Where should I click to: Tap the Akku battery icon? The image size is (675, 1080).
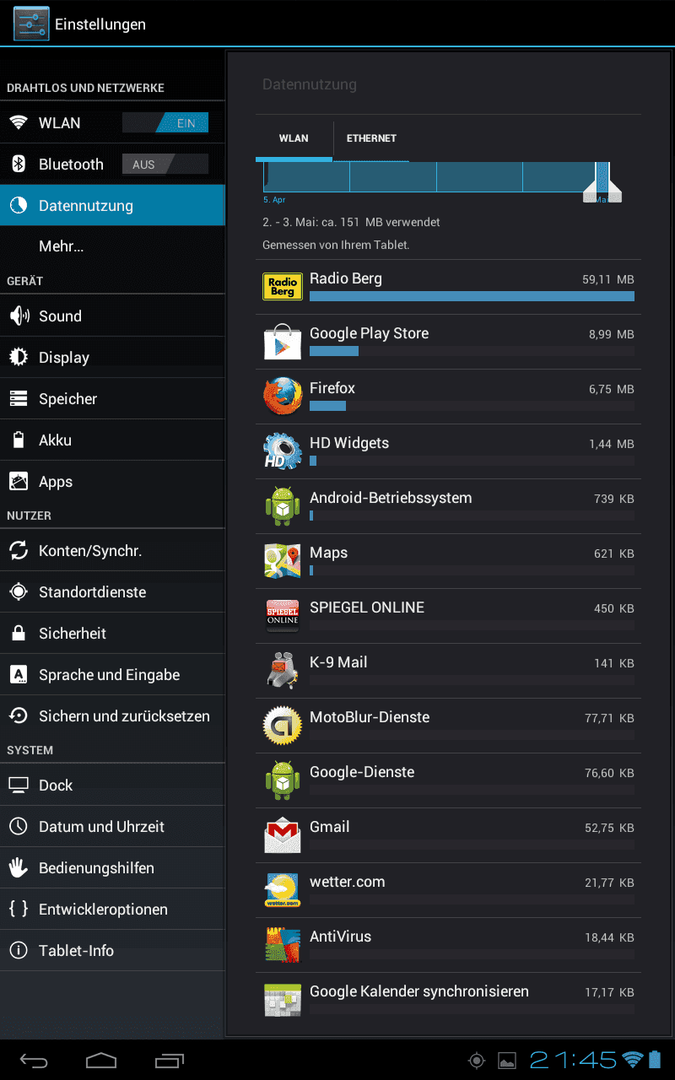(19, 440)
